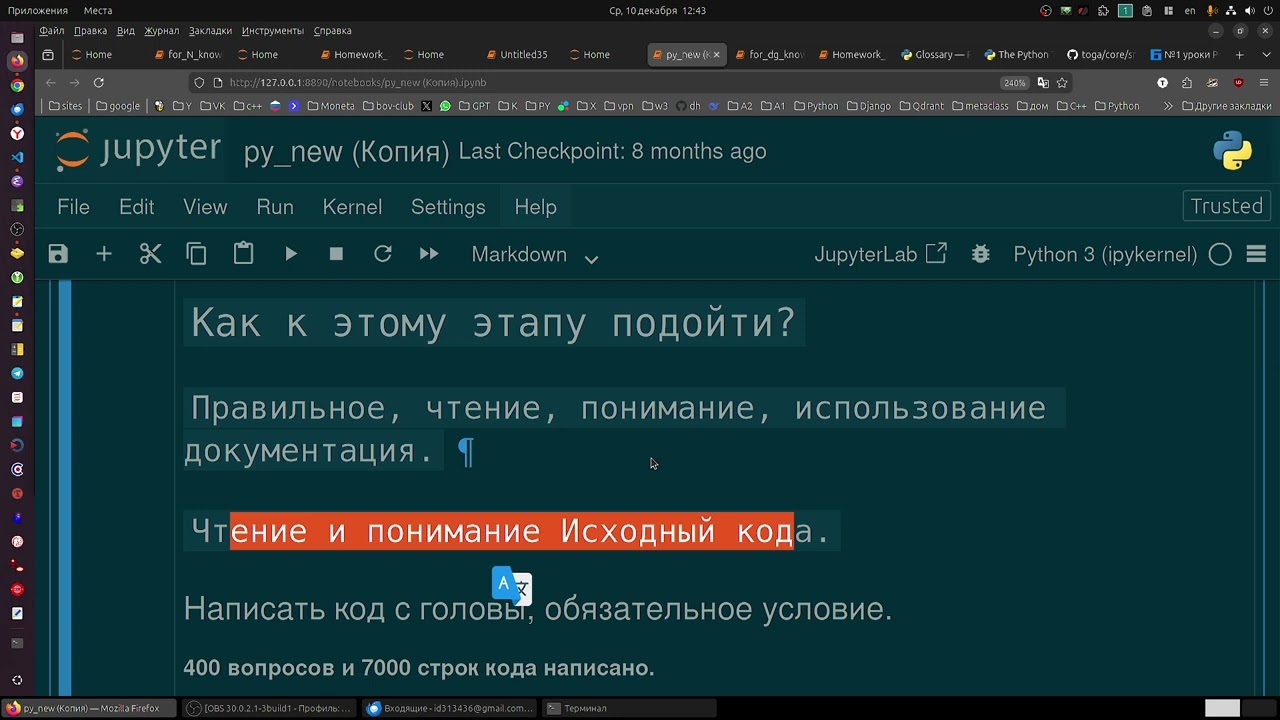
Task: Click the 240% zoom level indicator
Action: [x=1014, y=82]
